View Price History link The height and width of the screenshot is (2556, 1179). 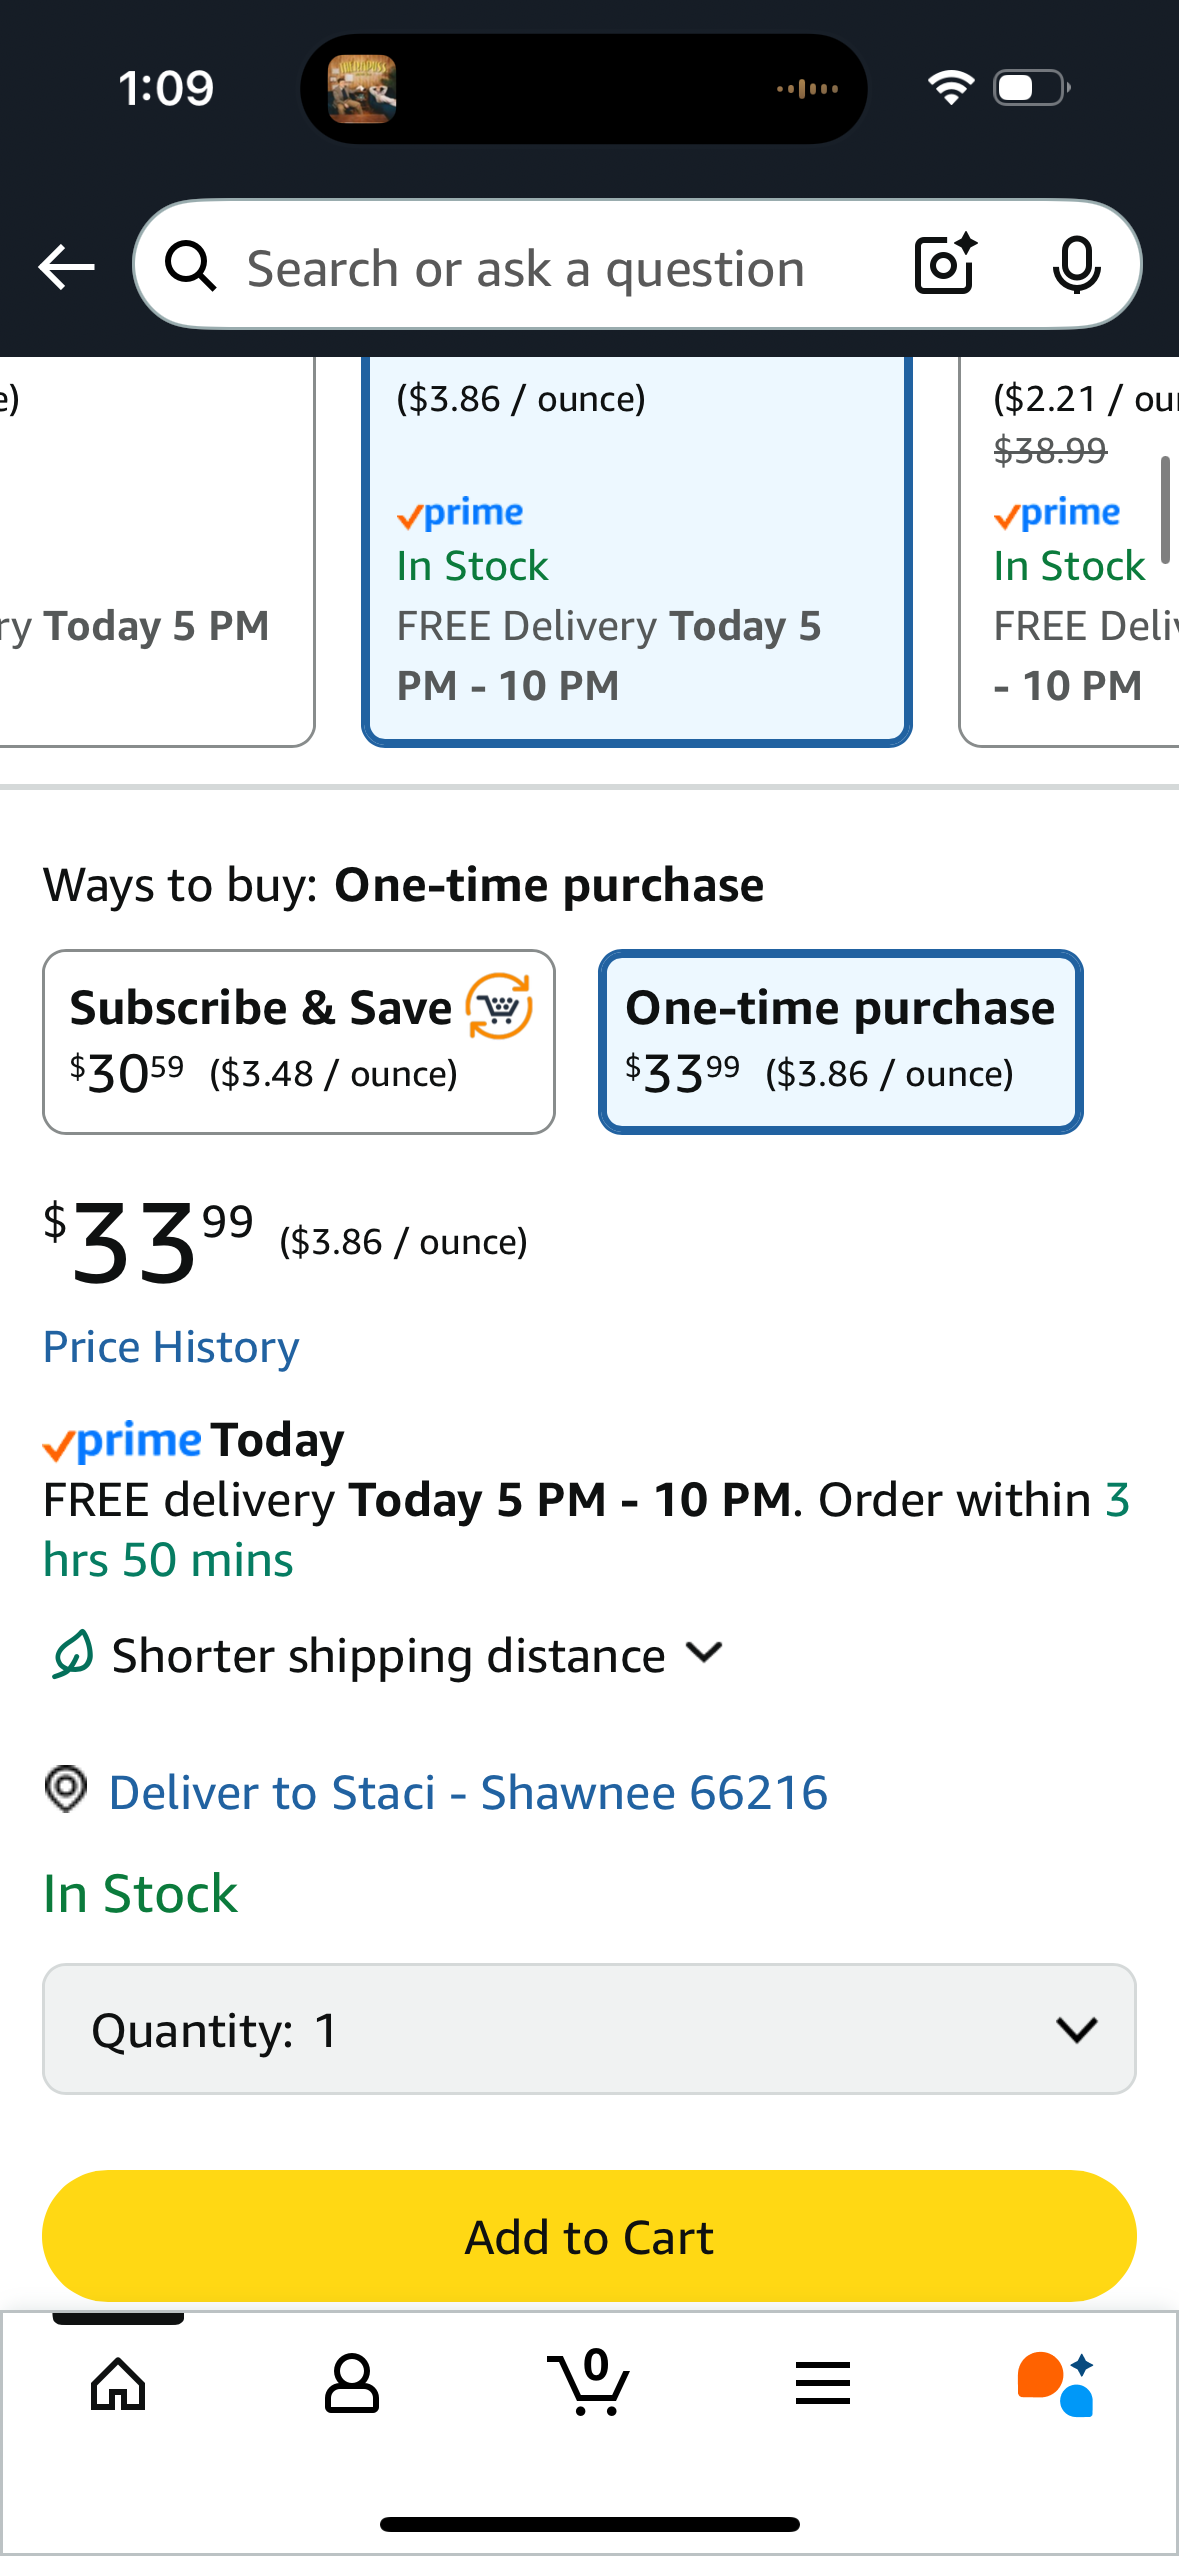(x=171, y=1347)
